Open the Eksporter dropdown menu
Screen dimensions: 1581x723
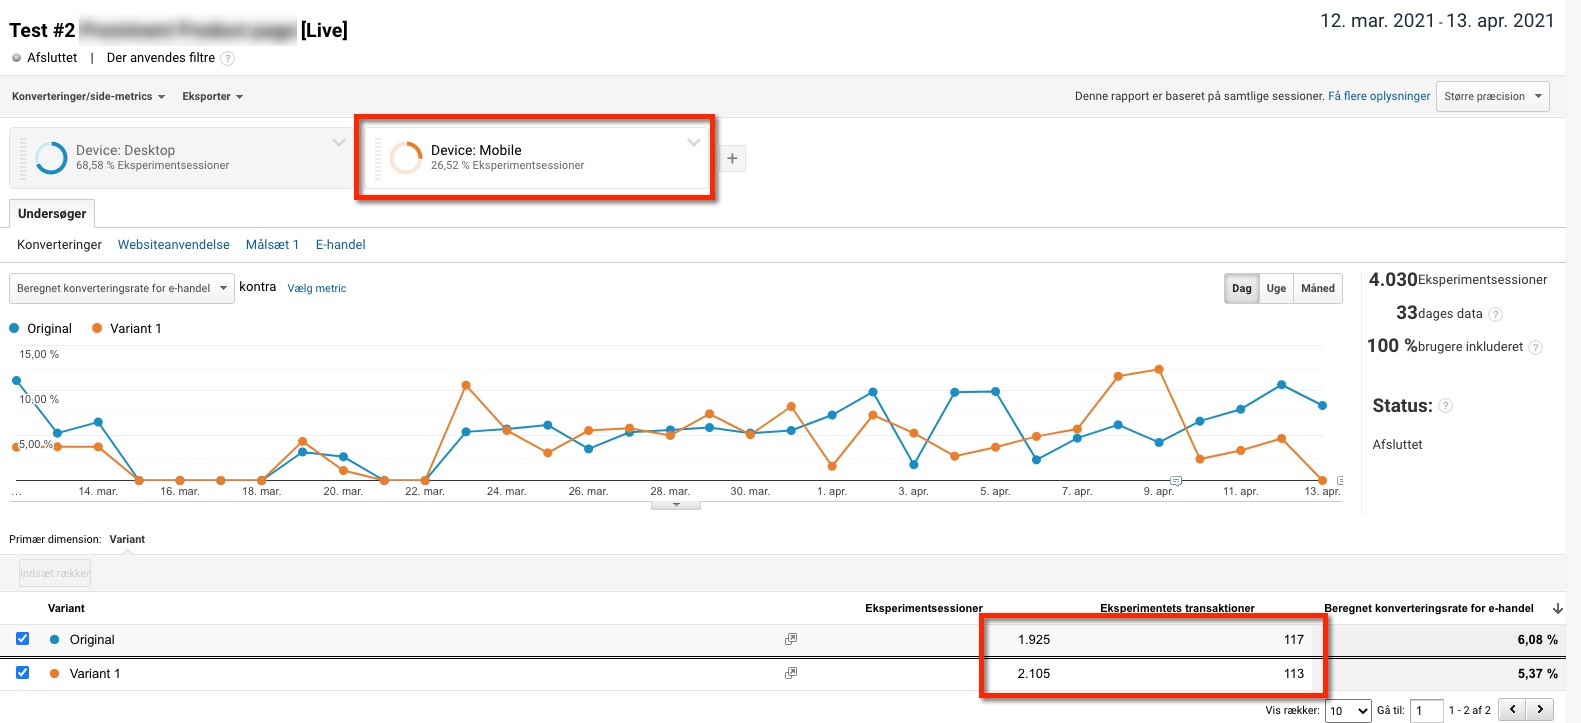click(212, 97)
